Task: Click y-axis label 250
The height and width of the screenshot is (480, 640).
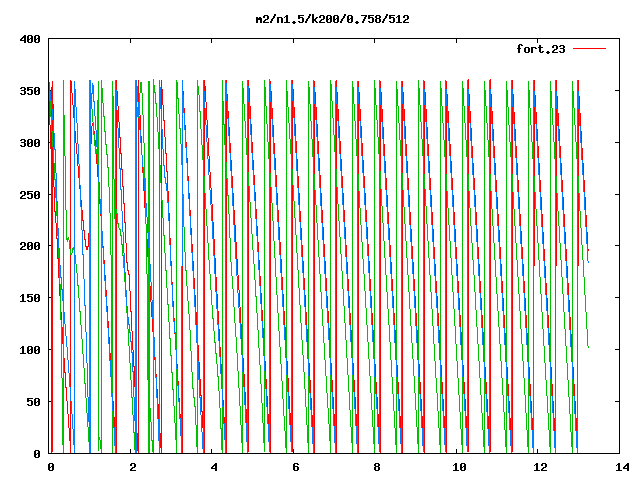Action: 30,195
